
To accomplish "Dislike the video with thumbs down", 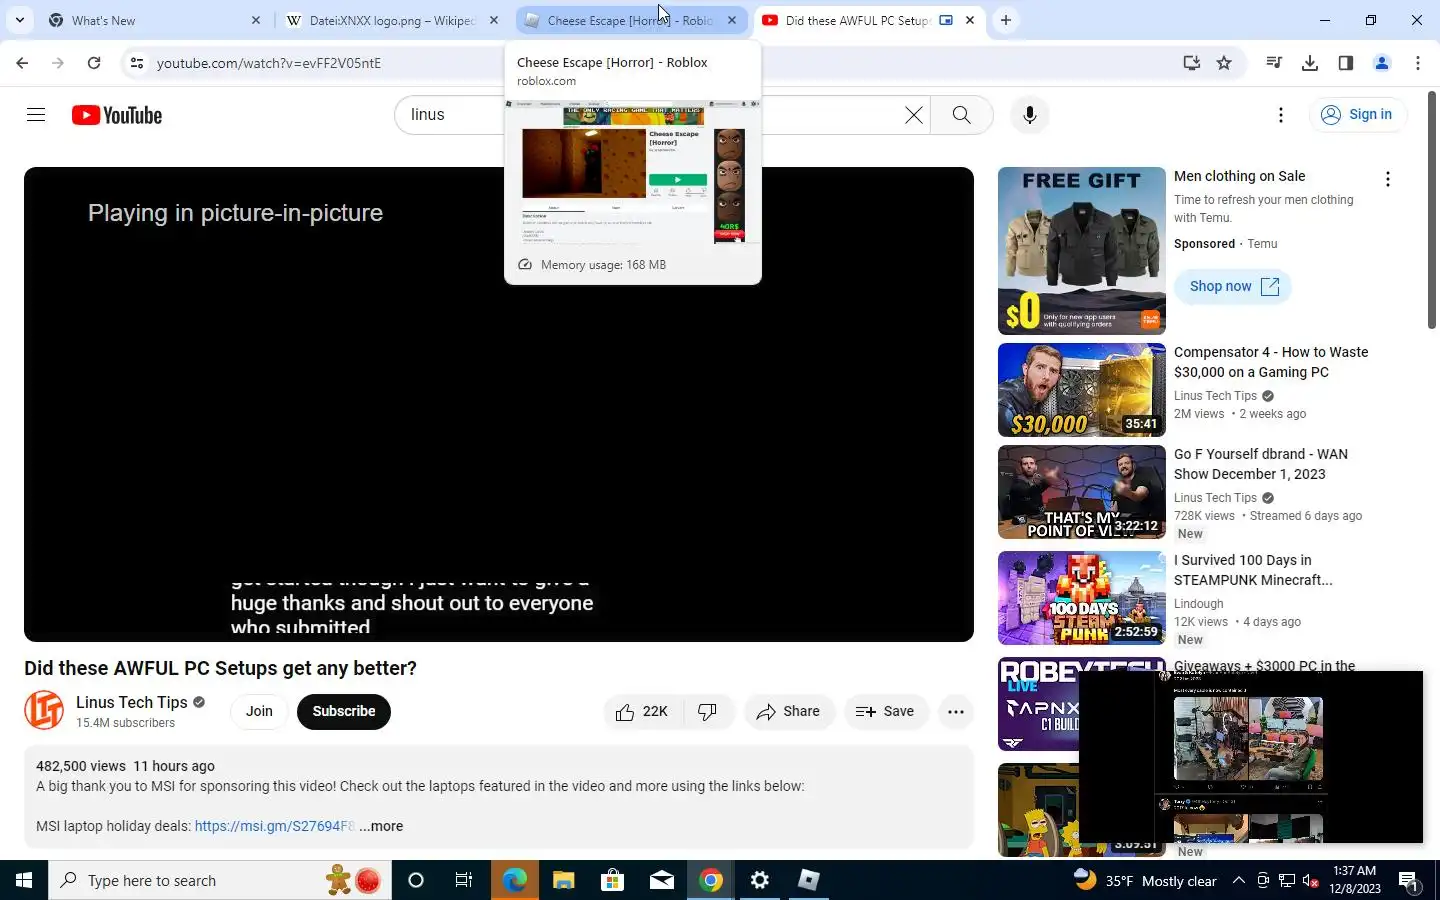I will 708,711.
